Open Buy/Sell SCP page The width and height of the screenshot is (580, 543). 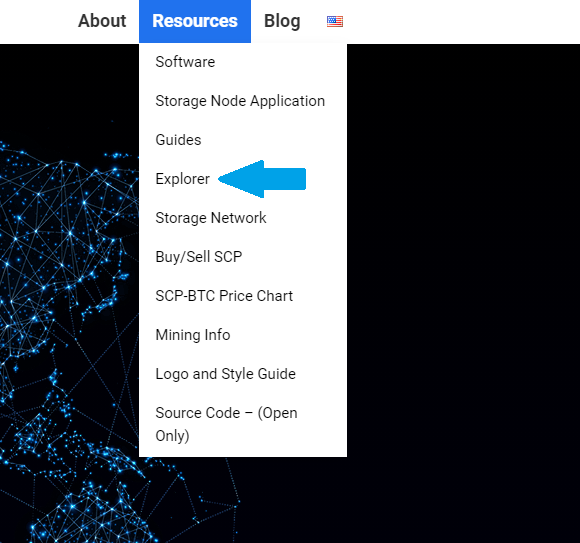(199, 257)
